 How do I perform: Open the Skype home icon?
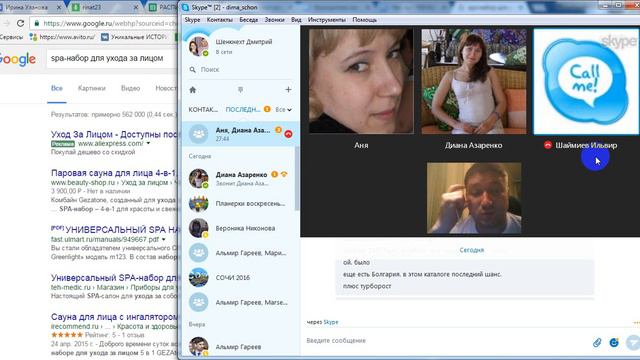point(193,90)
